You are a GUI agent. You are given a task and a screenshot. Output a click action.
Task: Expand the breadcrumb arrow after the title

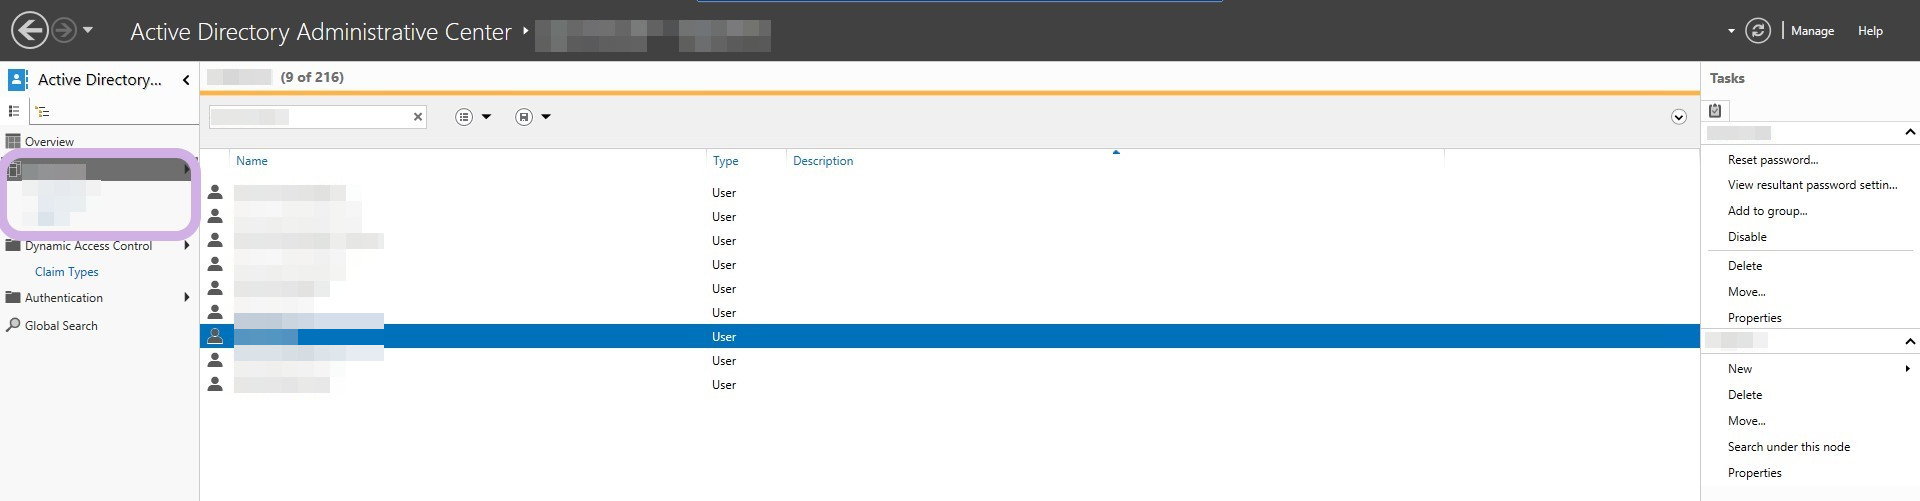(525, 31)
